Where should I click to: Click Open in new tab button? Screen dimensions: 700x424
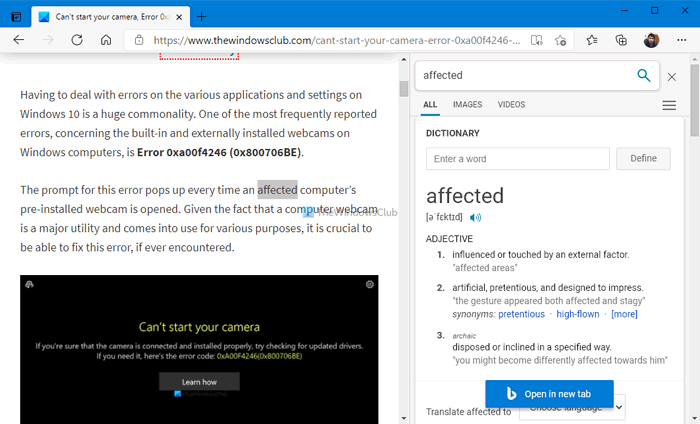pyautogui.click(x=549, y=394)
